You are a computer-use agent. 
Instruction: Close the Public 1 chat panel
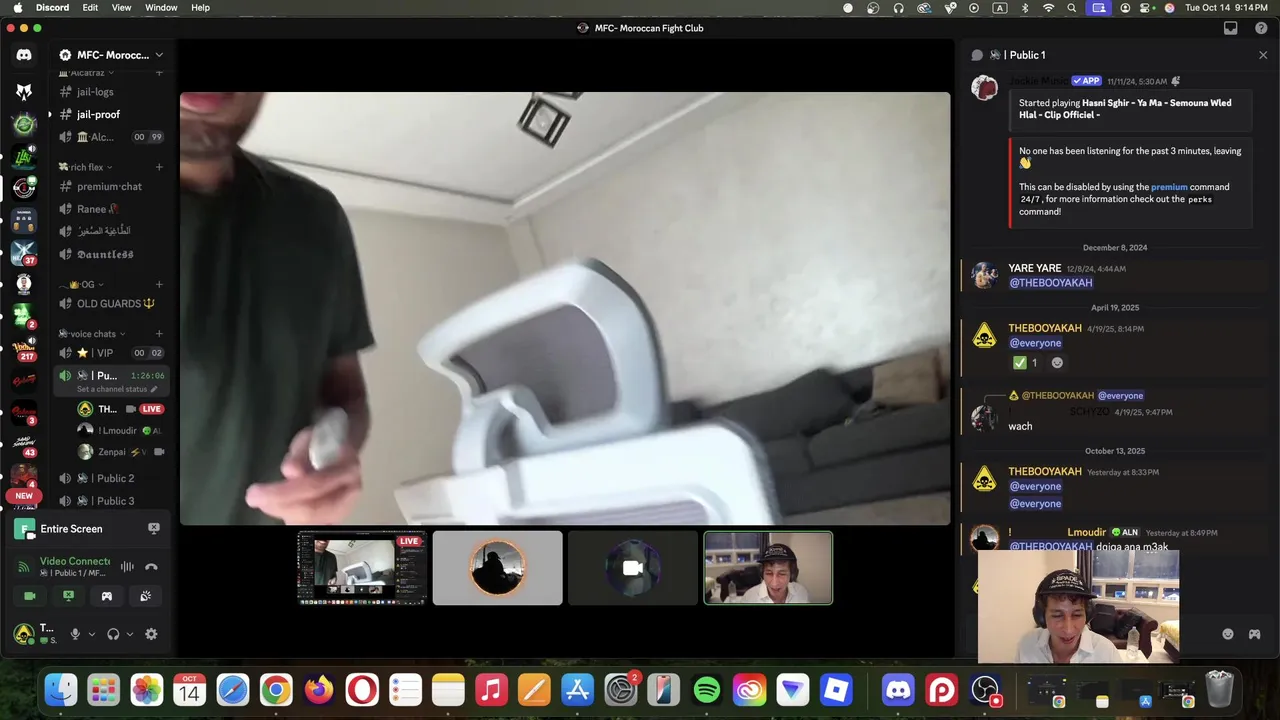pos(1263,55)
